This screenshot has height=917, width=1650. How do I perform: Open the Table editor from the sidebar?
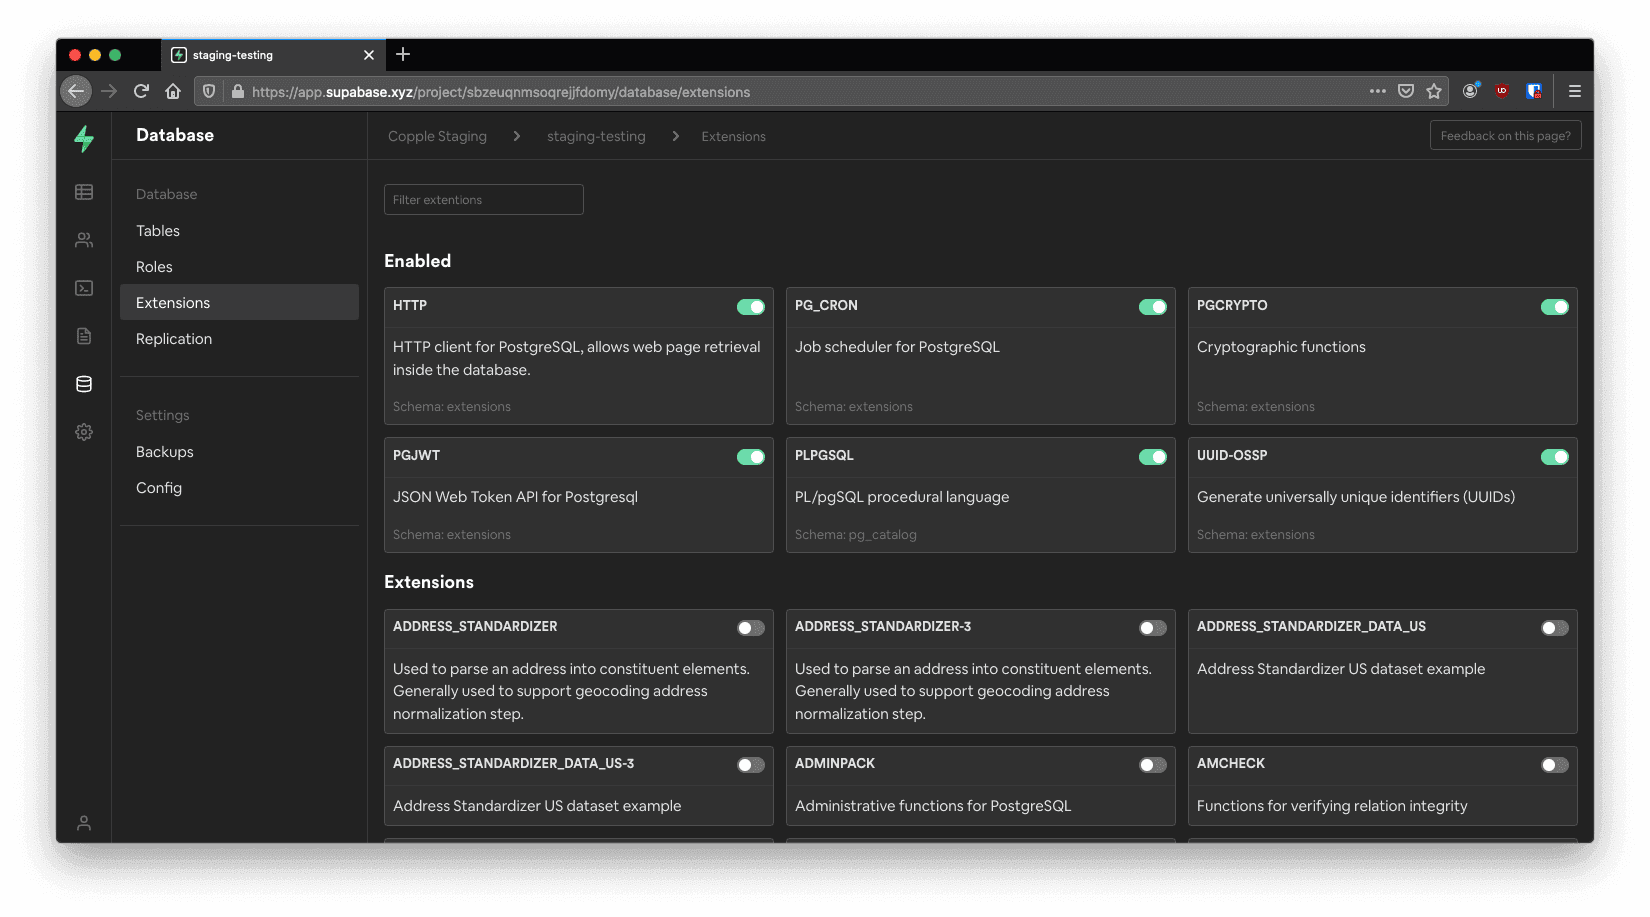point(84,191)
